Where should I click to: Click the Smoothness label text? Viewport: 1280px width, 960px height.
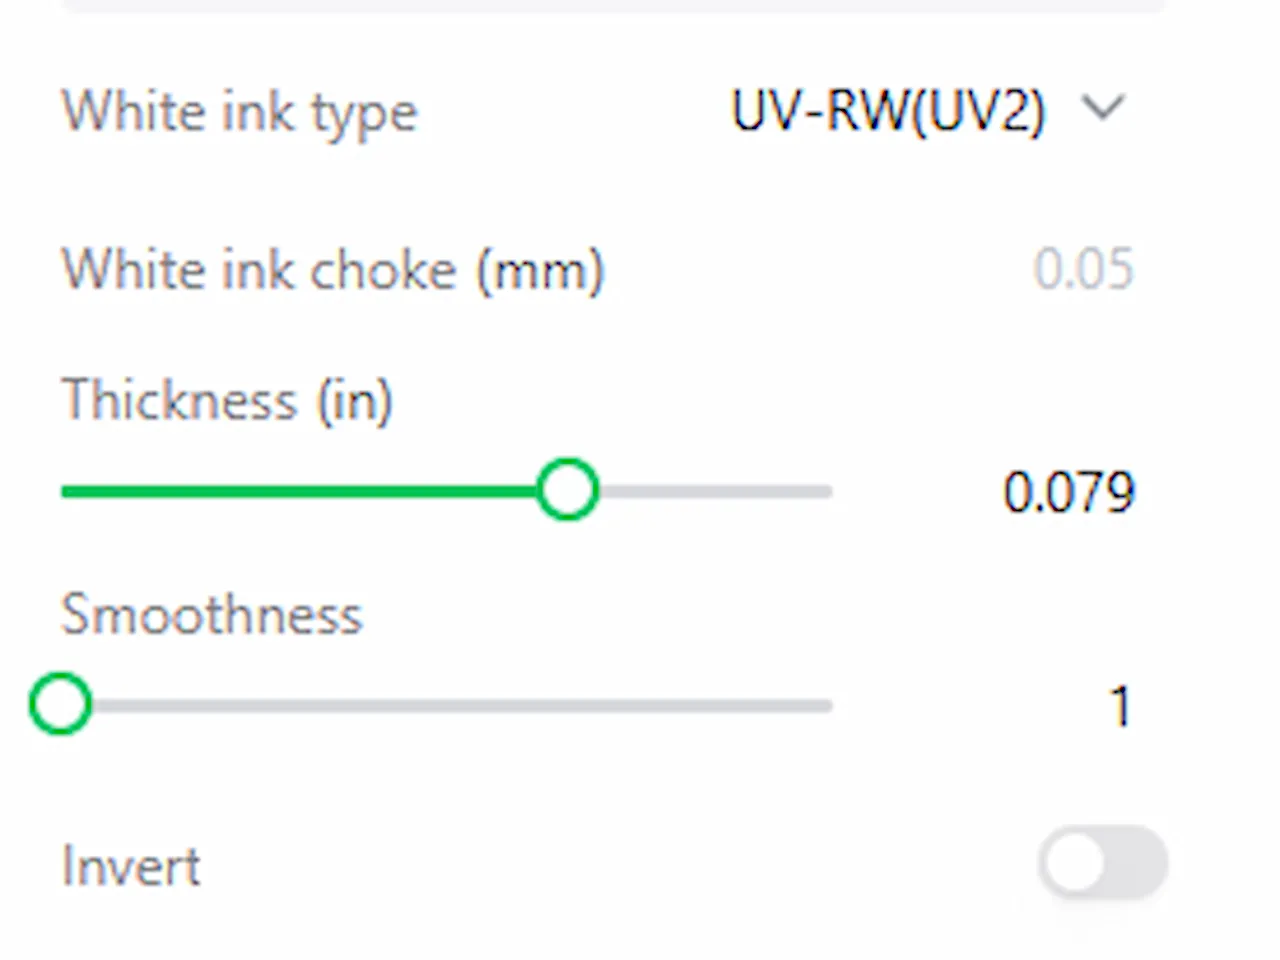coord(211,615)
